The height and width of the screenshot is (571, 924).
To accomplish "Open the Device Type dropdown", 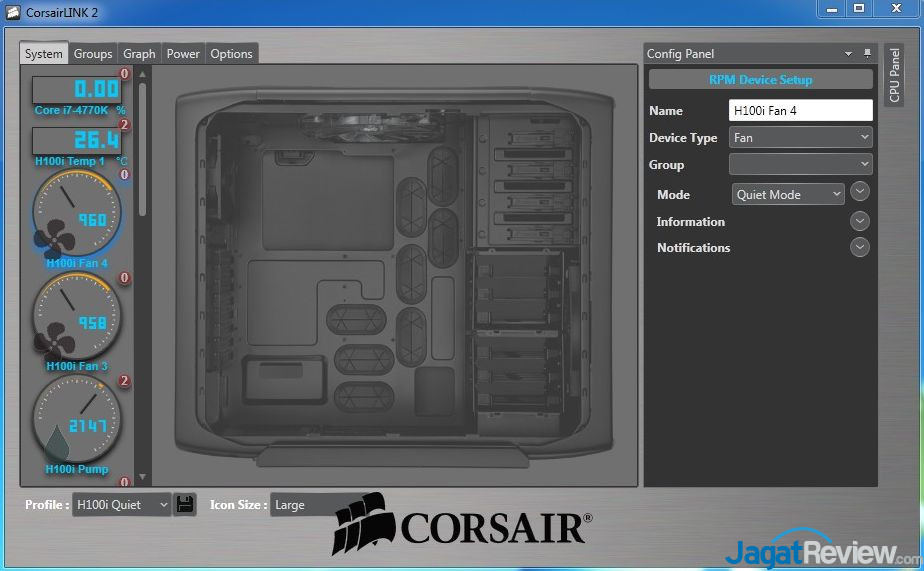I will coord(800,137).
